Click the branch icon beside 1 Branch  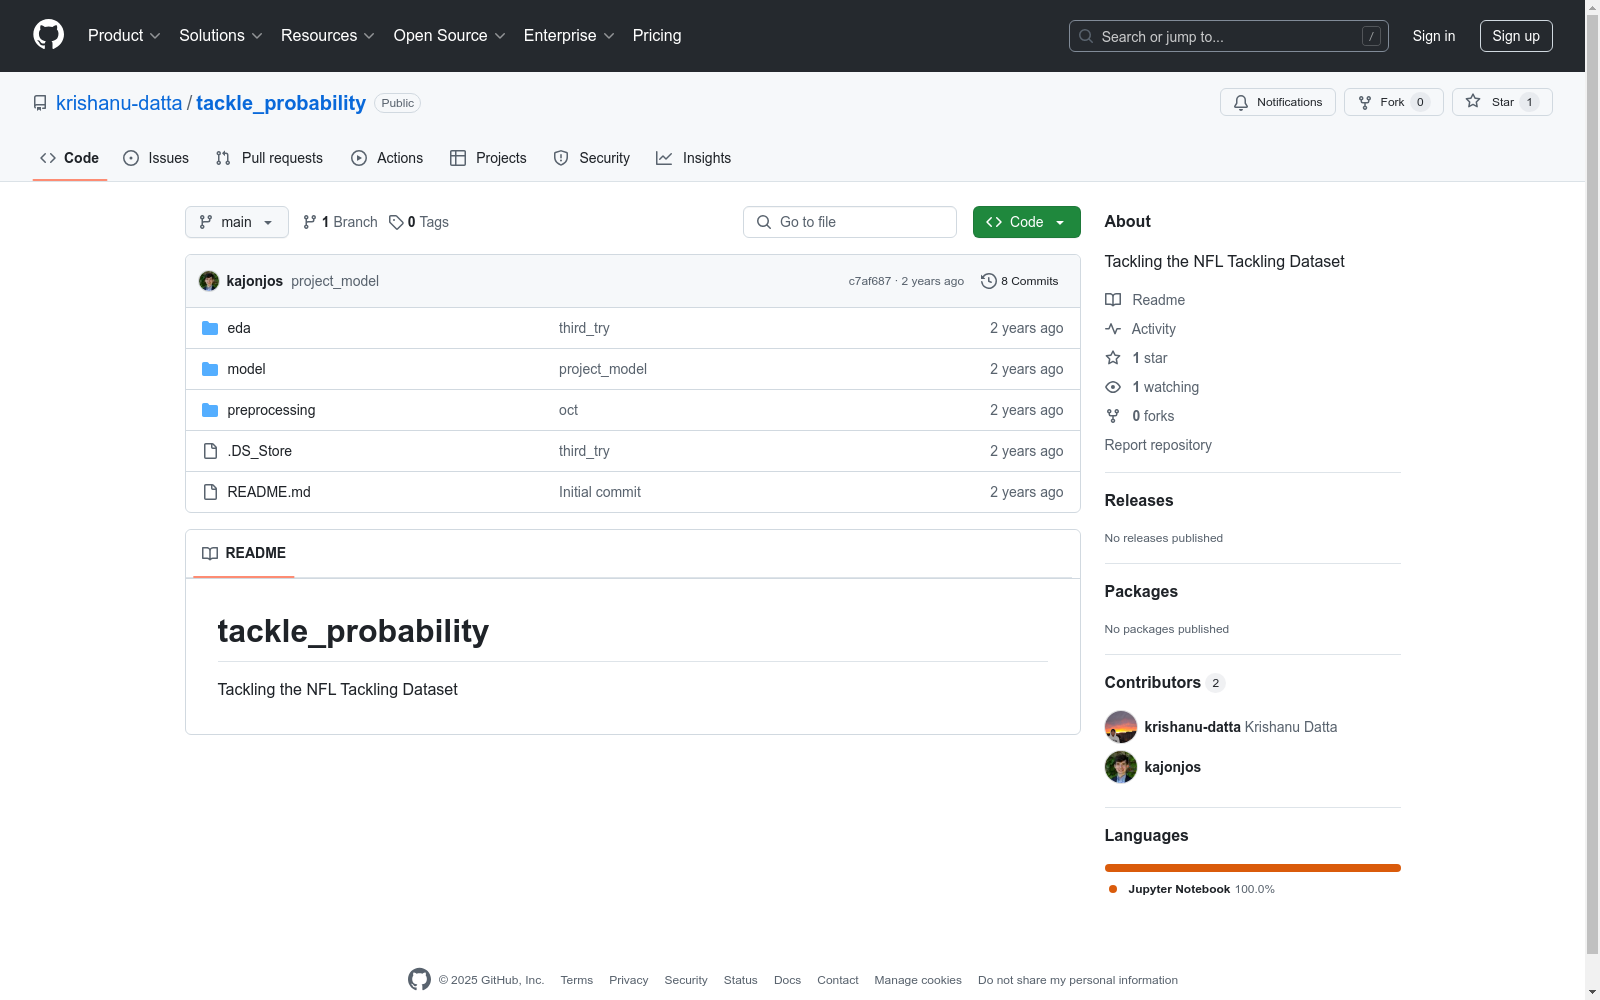tap(310, 222)
